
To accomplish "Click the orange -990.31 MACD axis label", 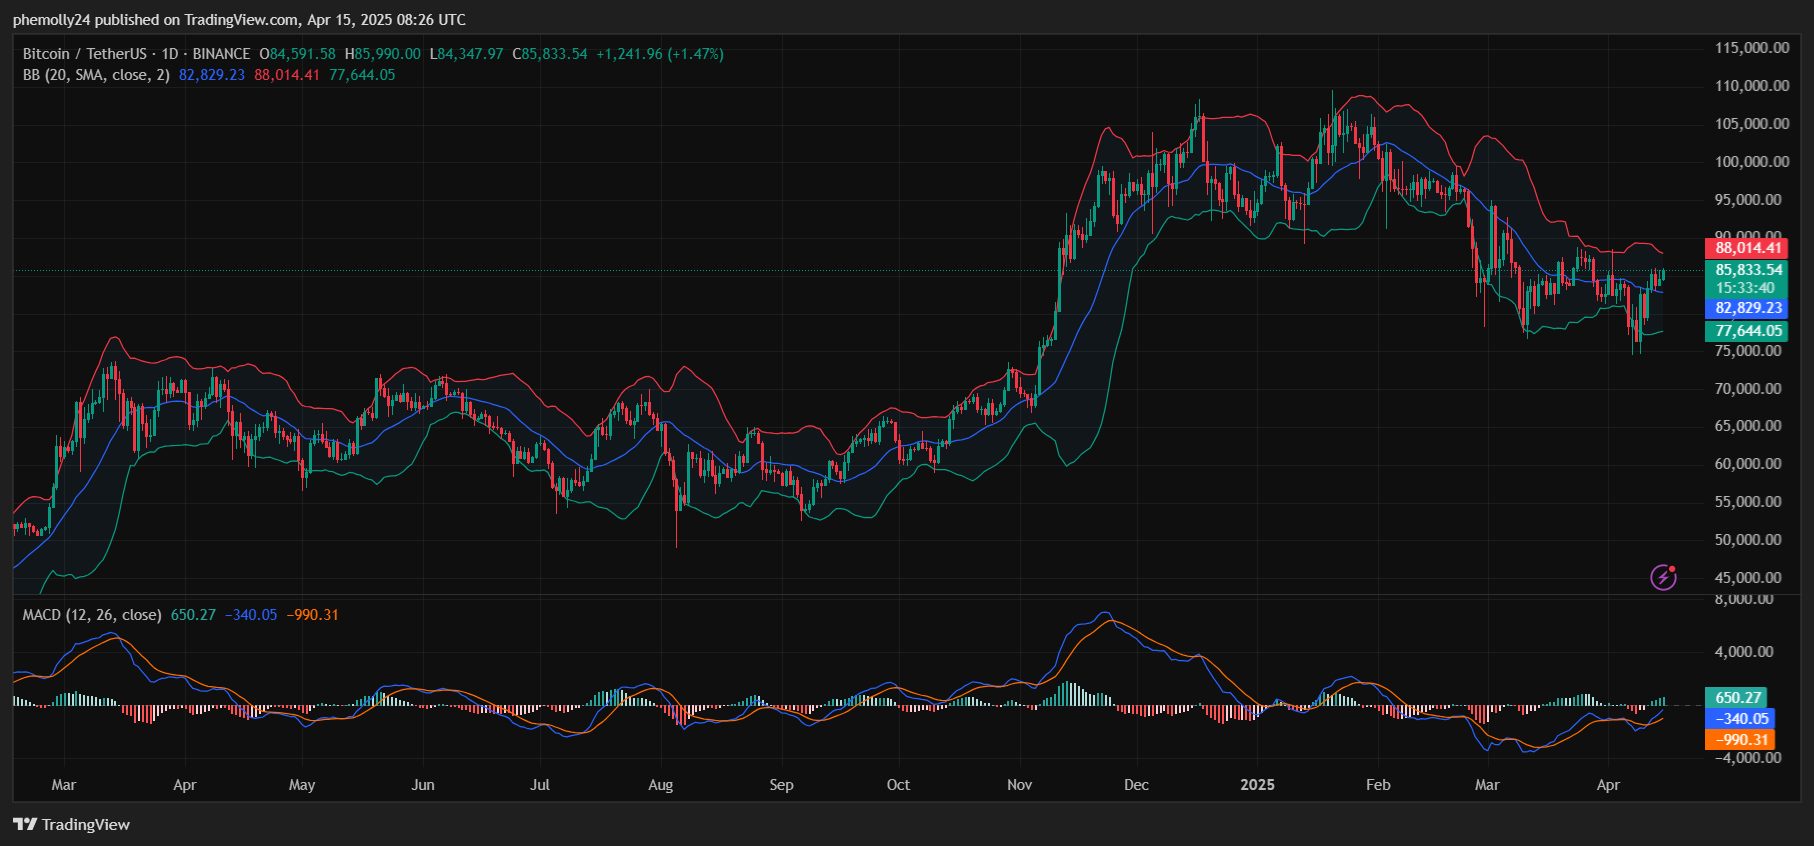I will 1740,740.
